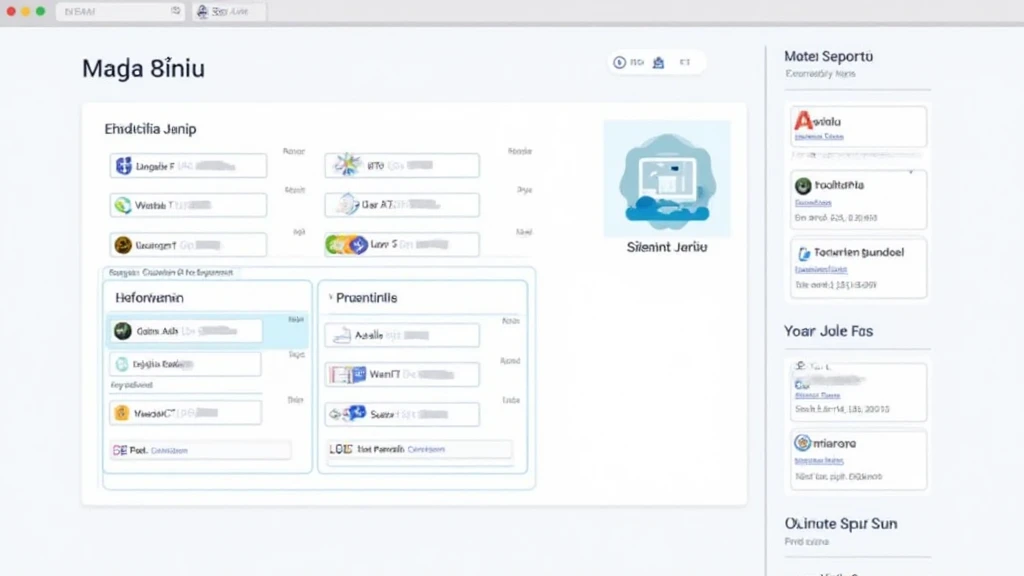1024x576 pixels.
Task: Click the blue link in the Pet. row
Action: 168,451
